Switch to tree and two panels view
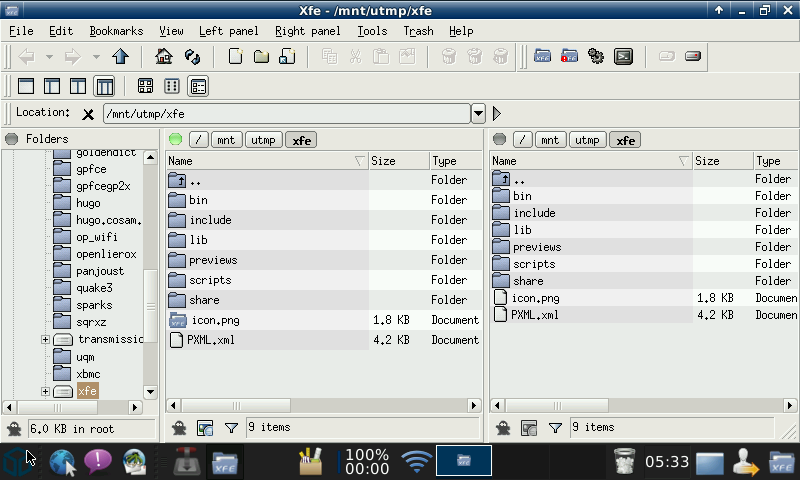The height and width of the screenshot is (480, 800). pyautogui.click(x=105, y=86)
